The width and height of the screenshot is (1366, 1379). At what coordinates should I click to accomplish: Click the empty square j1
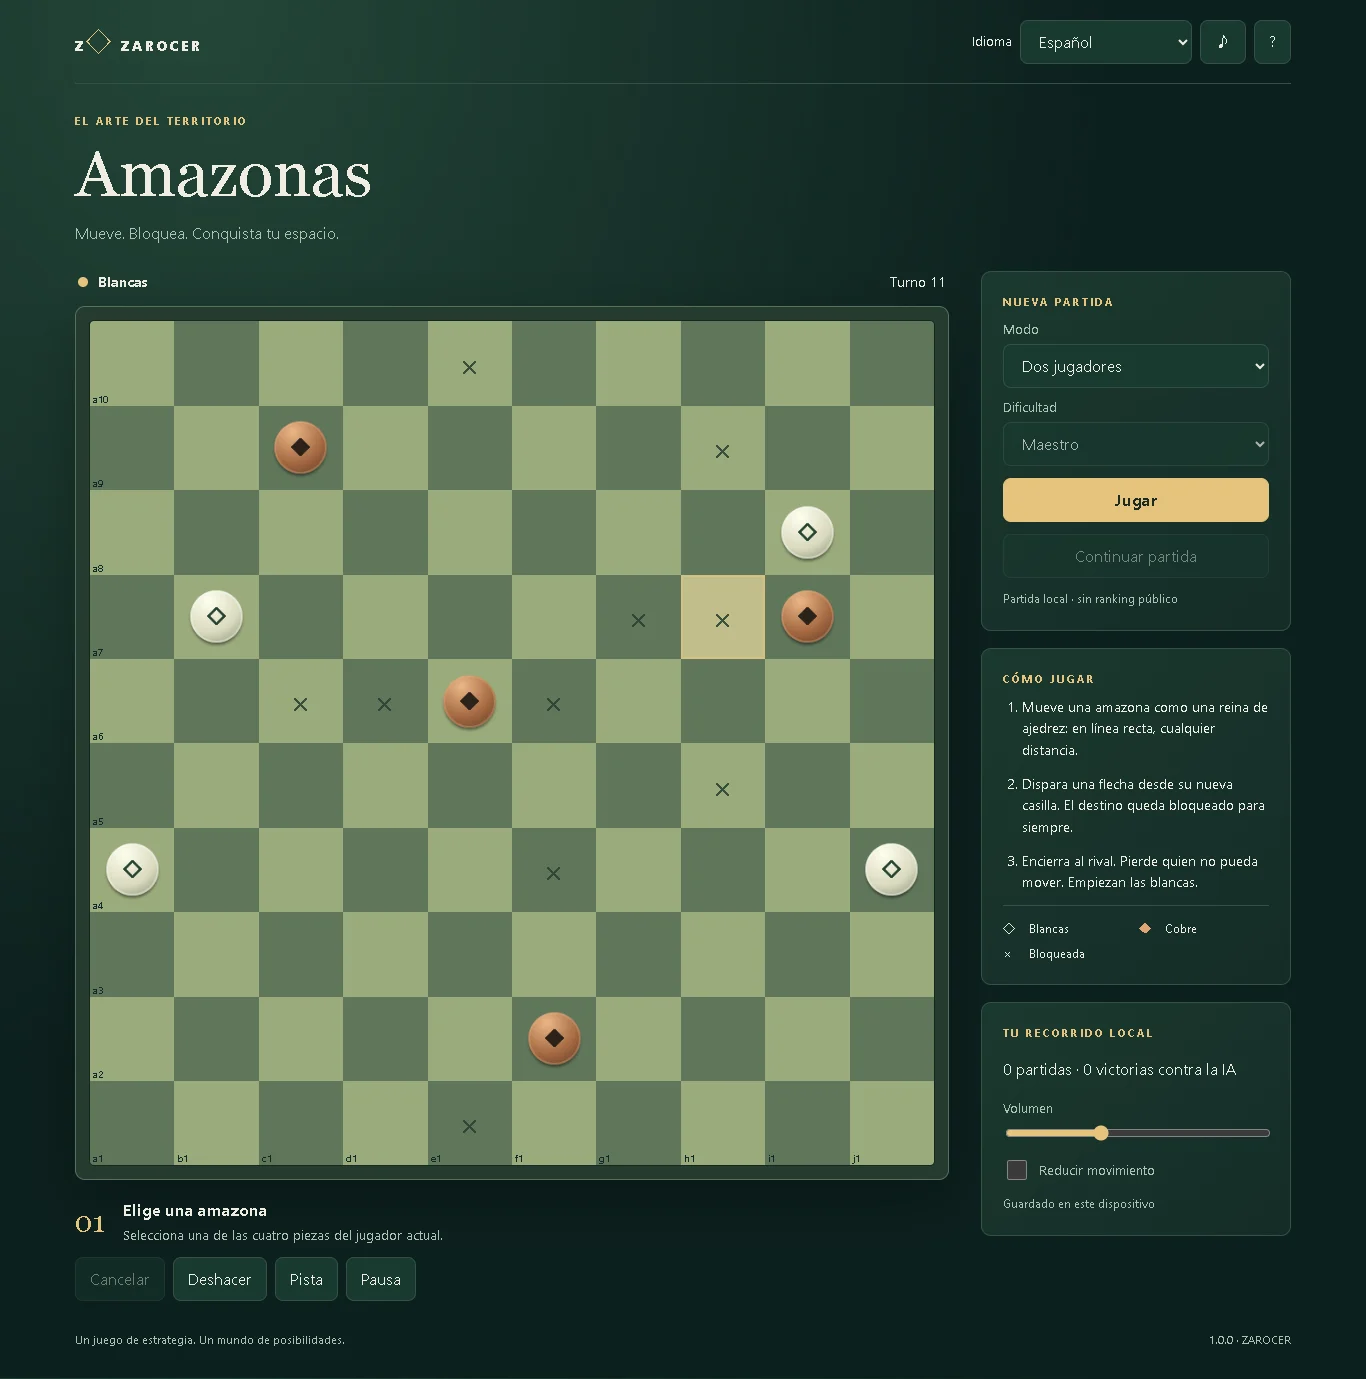click(x=891, y=1123)
